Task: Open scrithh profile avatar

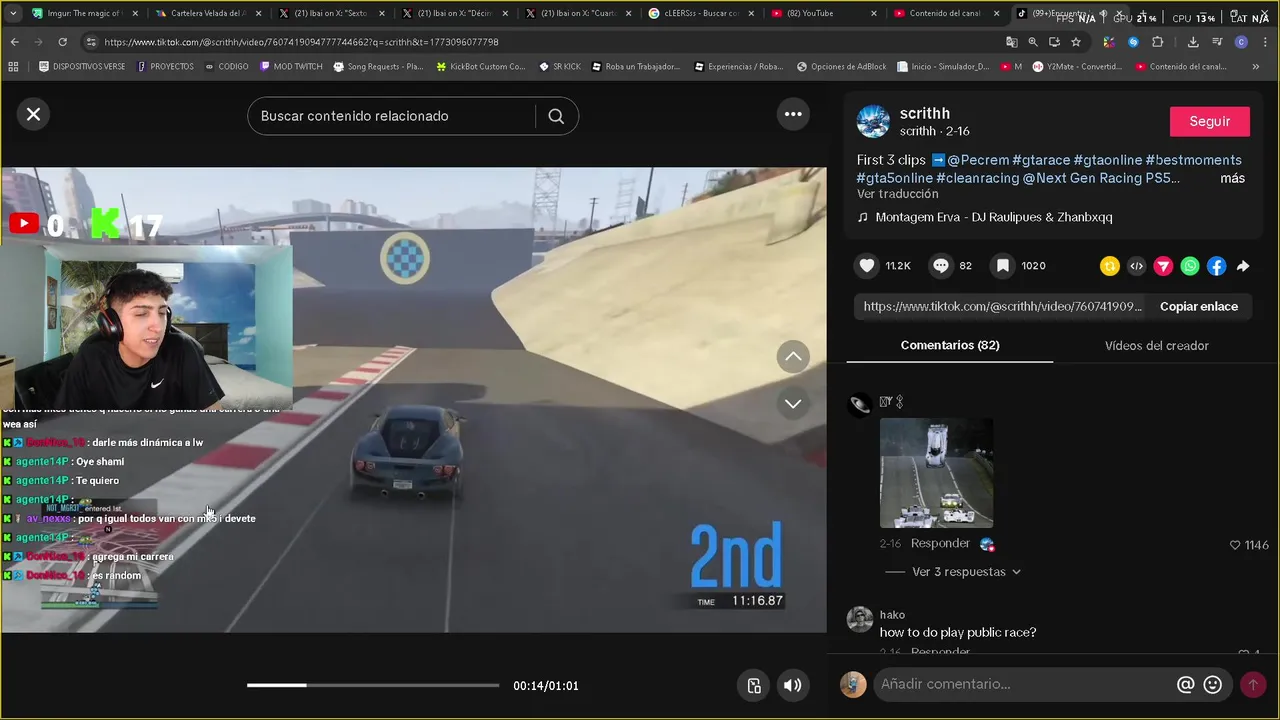Action: 873,121
